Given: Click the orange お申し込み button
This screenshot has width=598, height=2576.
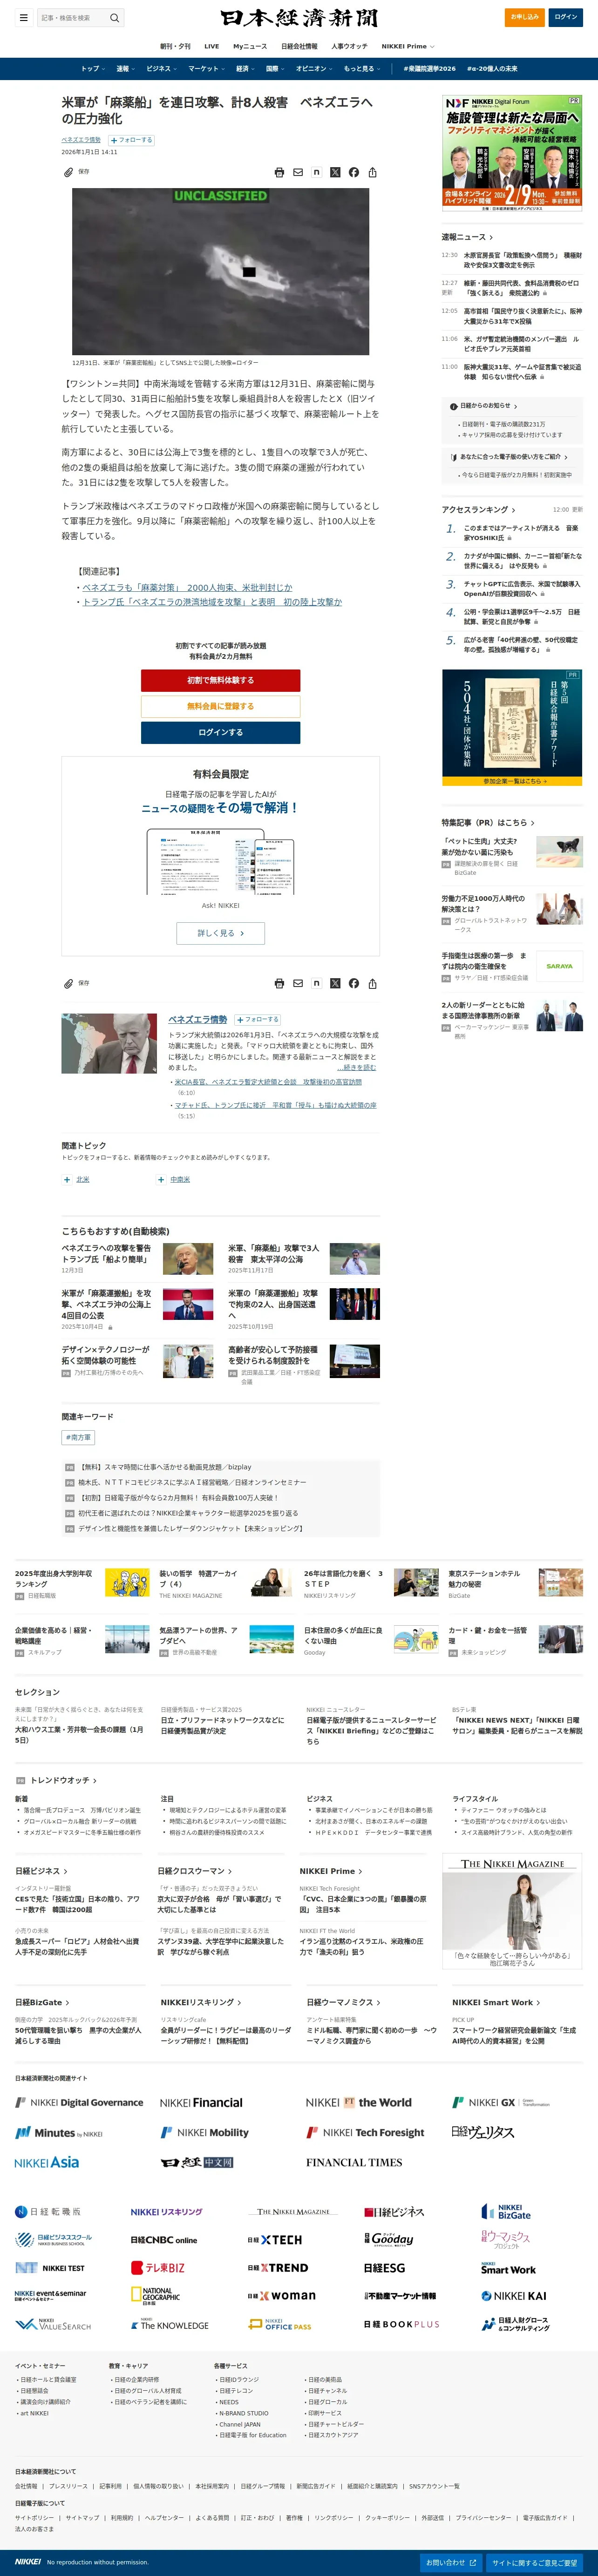Looking at the screenshot, I should click(525, 17).
